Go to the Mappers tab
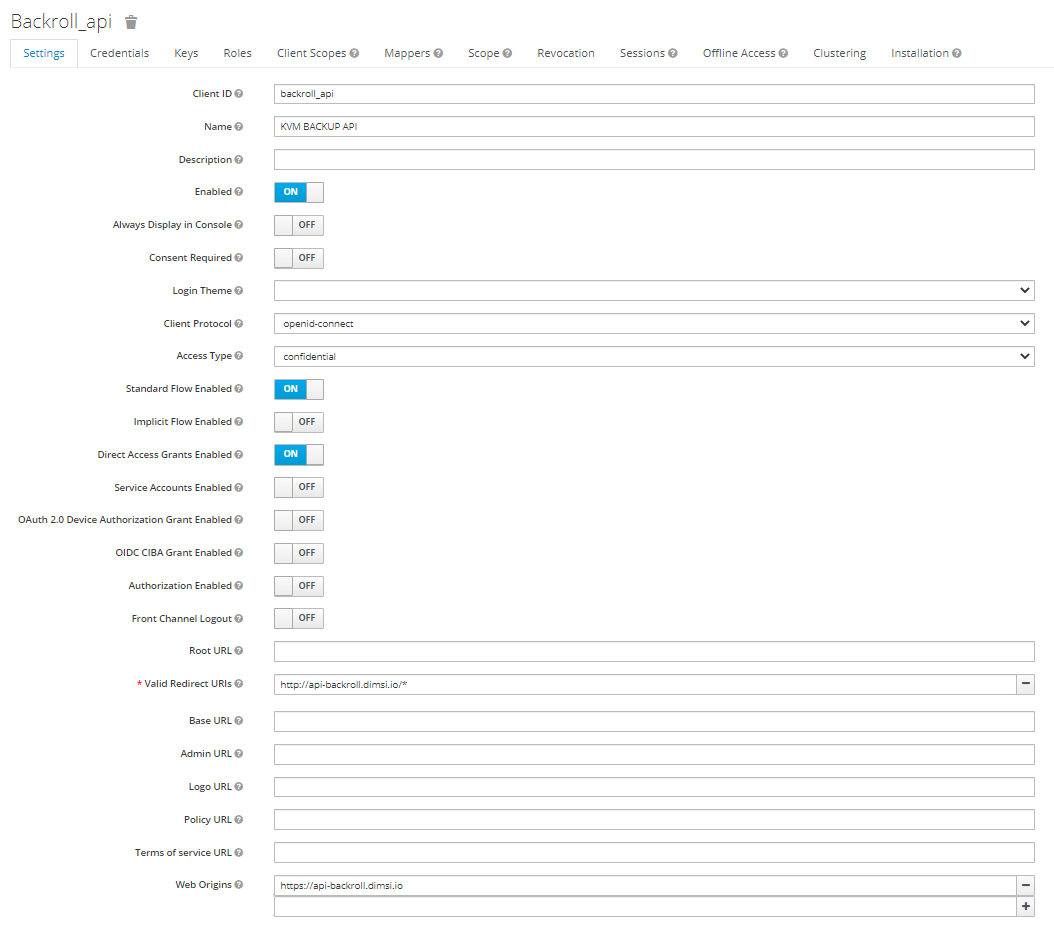This screenshot has width=1054, height=936. [x=413, y=53]
